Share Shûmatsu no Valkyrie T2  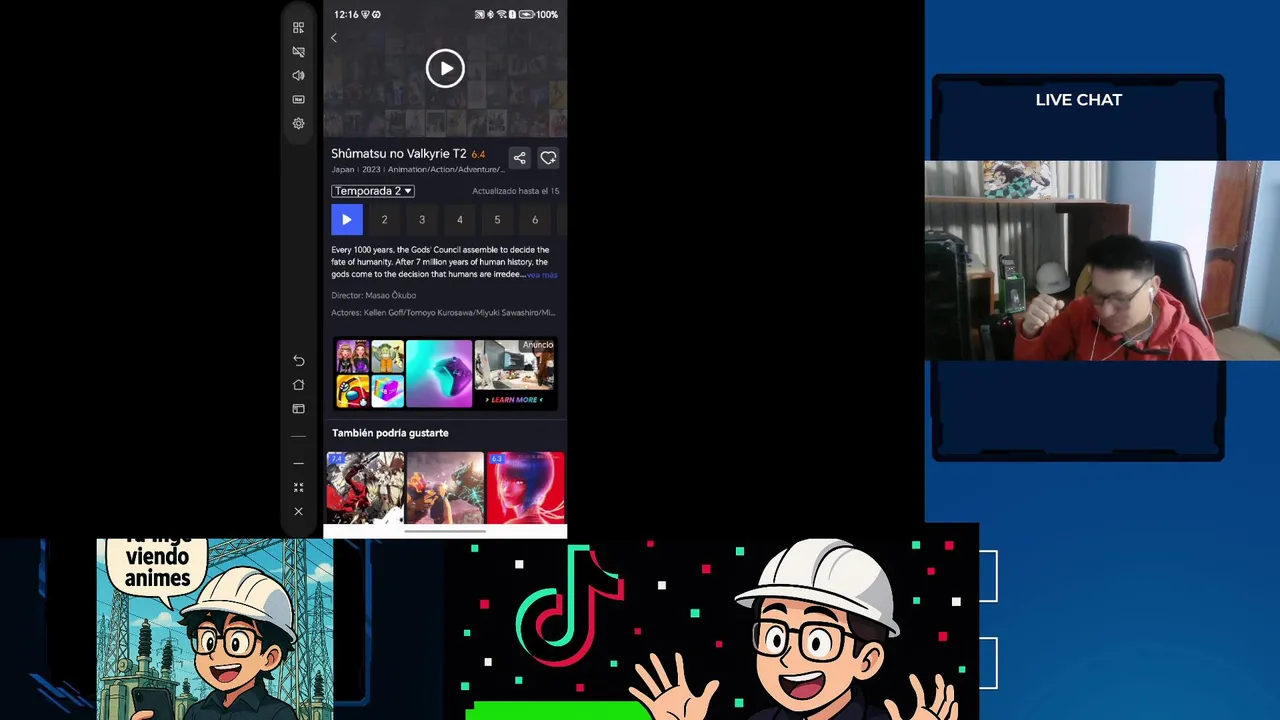519,158
